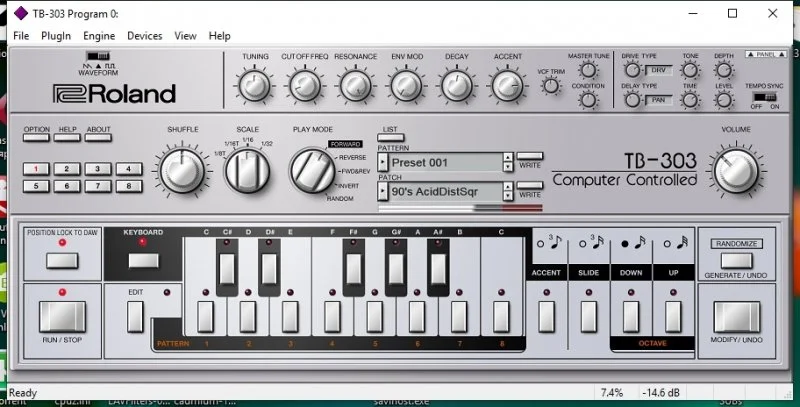Open the Help menu
800x407 pixels.
click(219, 36)
